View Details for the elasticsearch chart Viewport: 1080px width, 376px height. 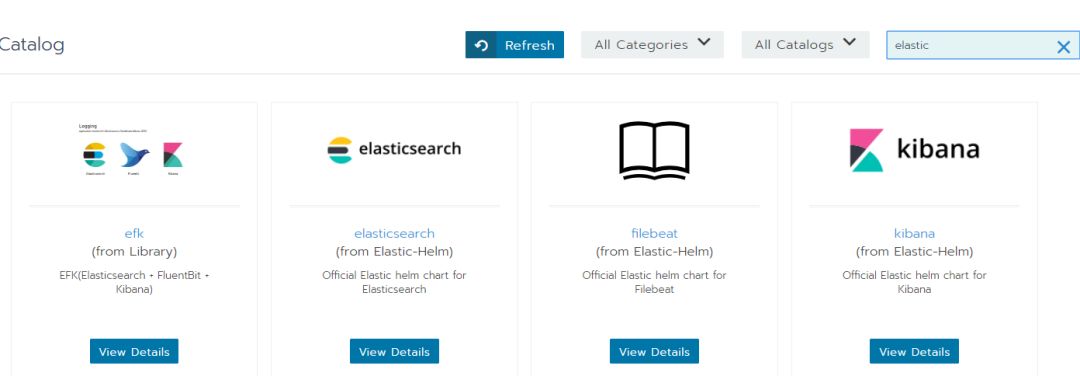click(394, 351)
